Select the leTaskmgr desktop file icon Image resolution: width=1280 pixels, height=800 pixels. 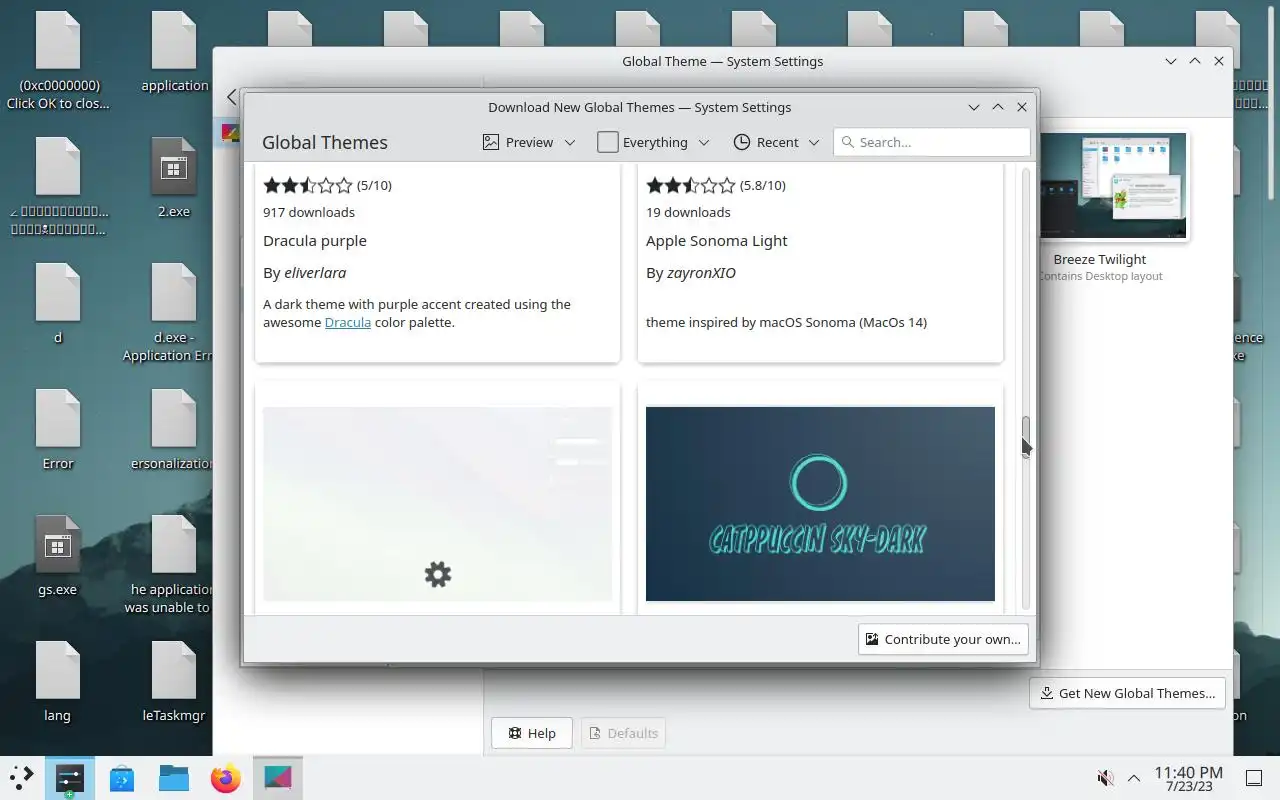(174, 683)
